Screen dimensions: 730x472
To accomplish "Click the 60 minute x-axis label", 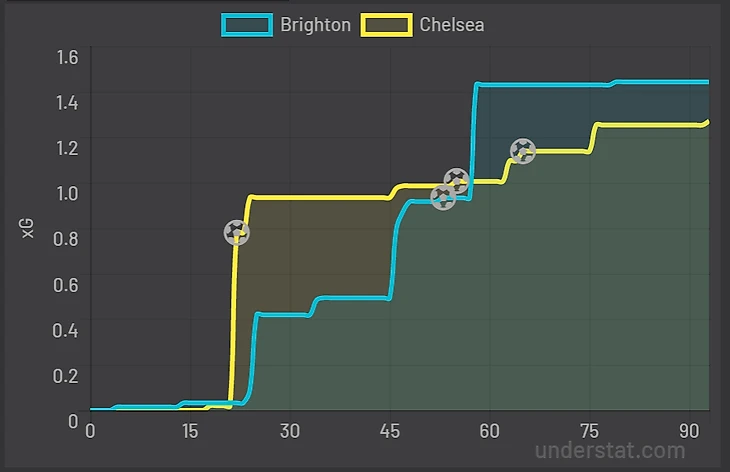I will click(x=489, y=431).
